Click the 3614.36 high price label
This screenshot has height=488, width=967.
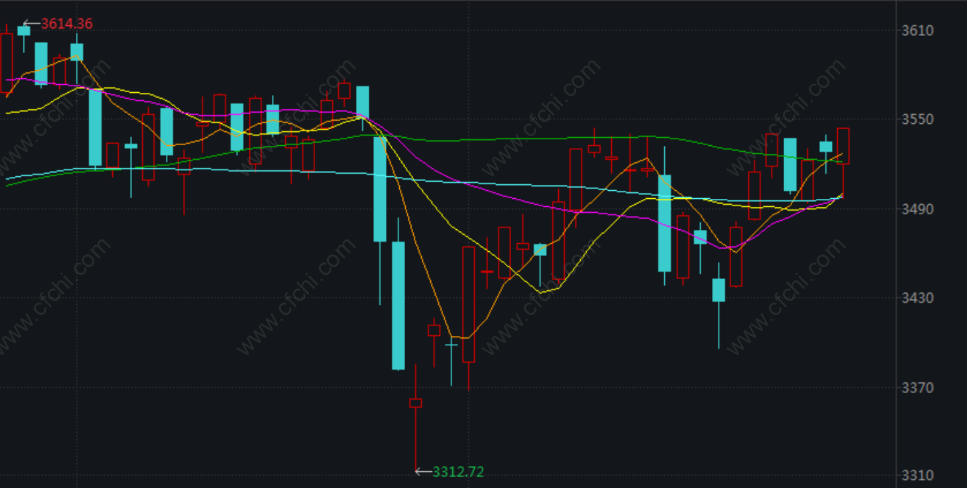click(x=67, y=24)
